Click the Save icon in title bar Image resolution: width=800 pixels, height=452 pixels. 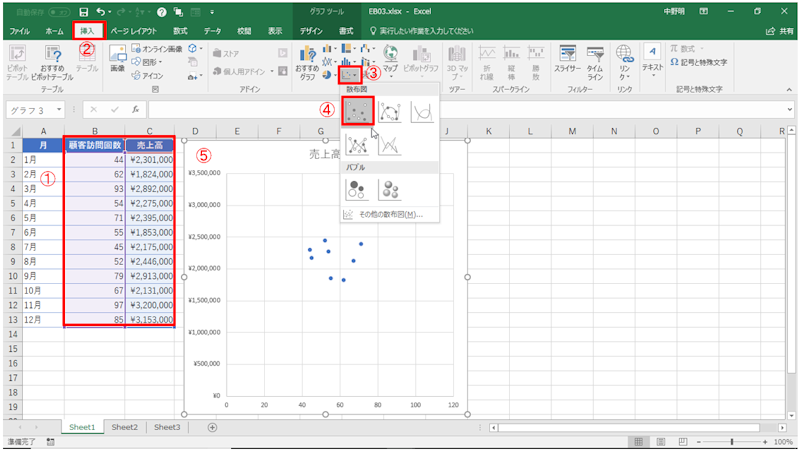(83, 11)
